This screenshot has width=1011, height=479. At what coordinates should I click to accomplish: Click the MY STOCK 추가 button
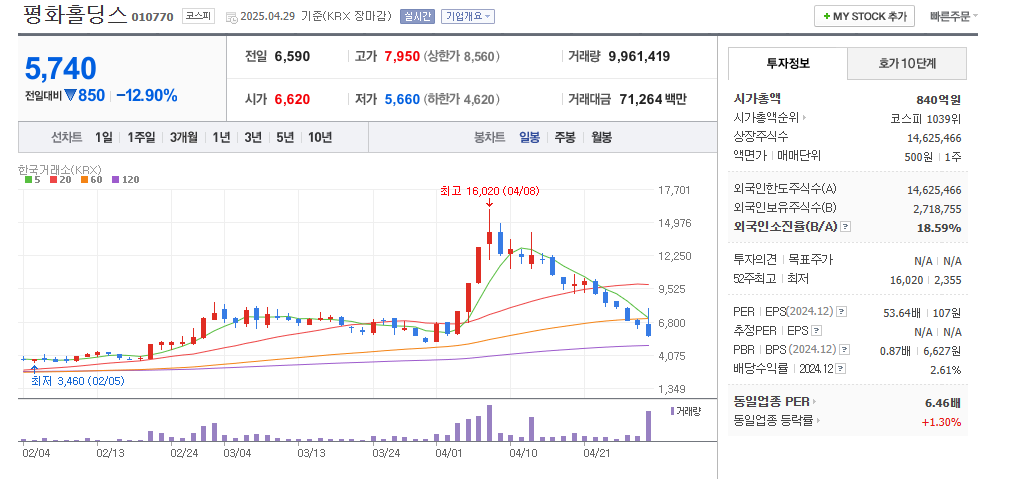(x=864, y=17)
